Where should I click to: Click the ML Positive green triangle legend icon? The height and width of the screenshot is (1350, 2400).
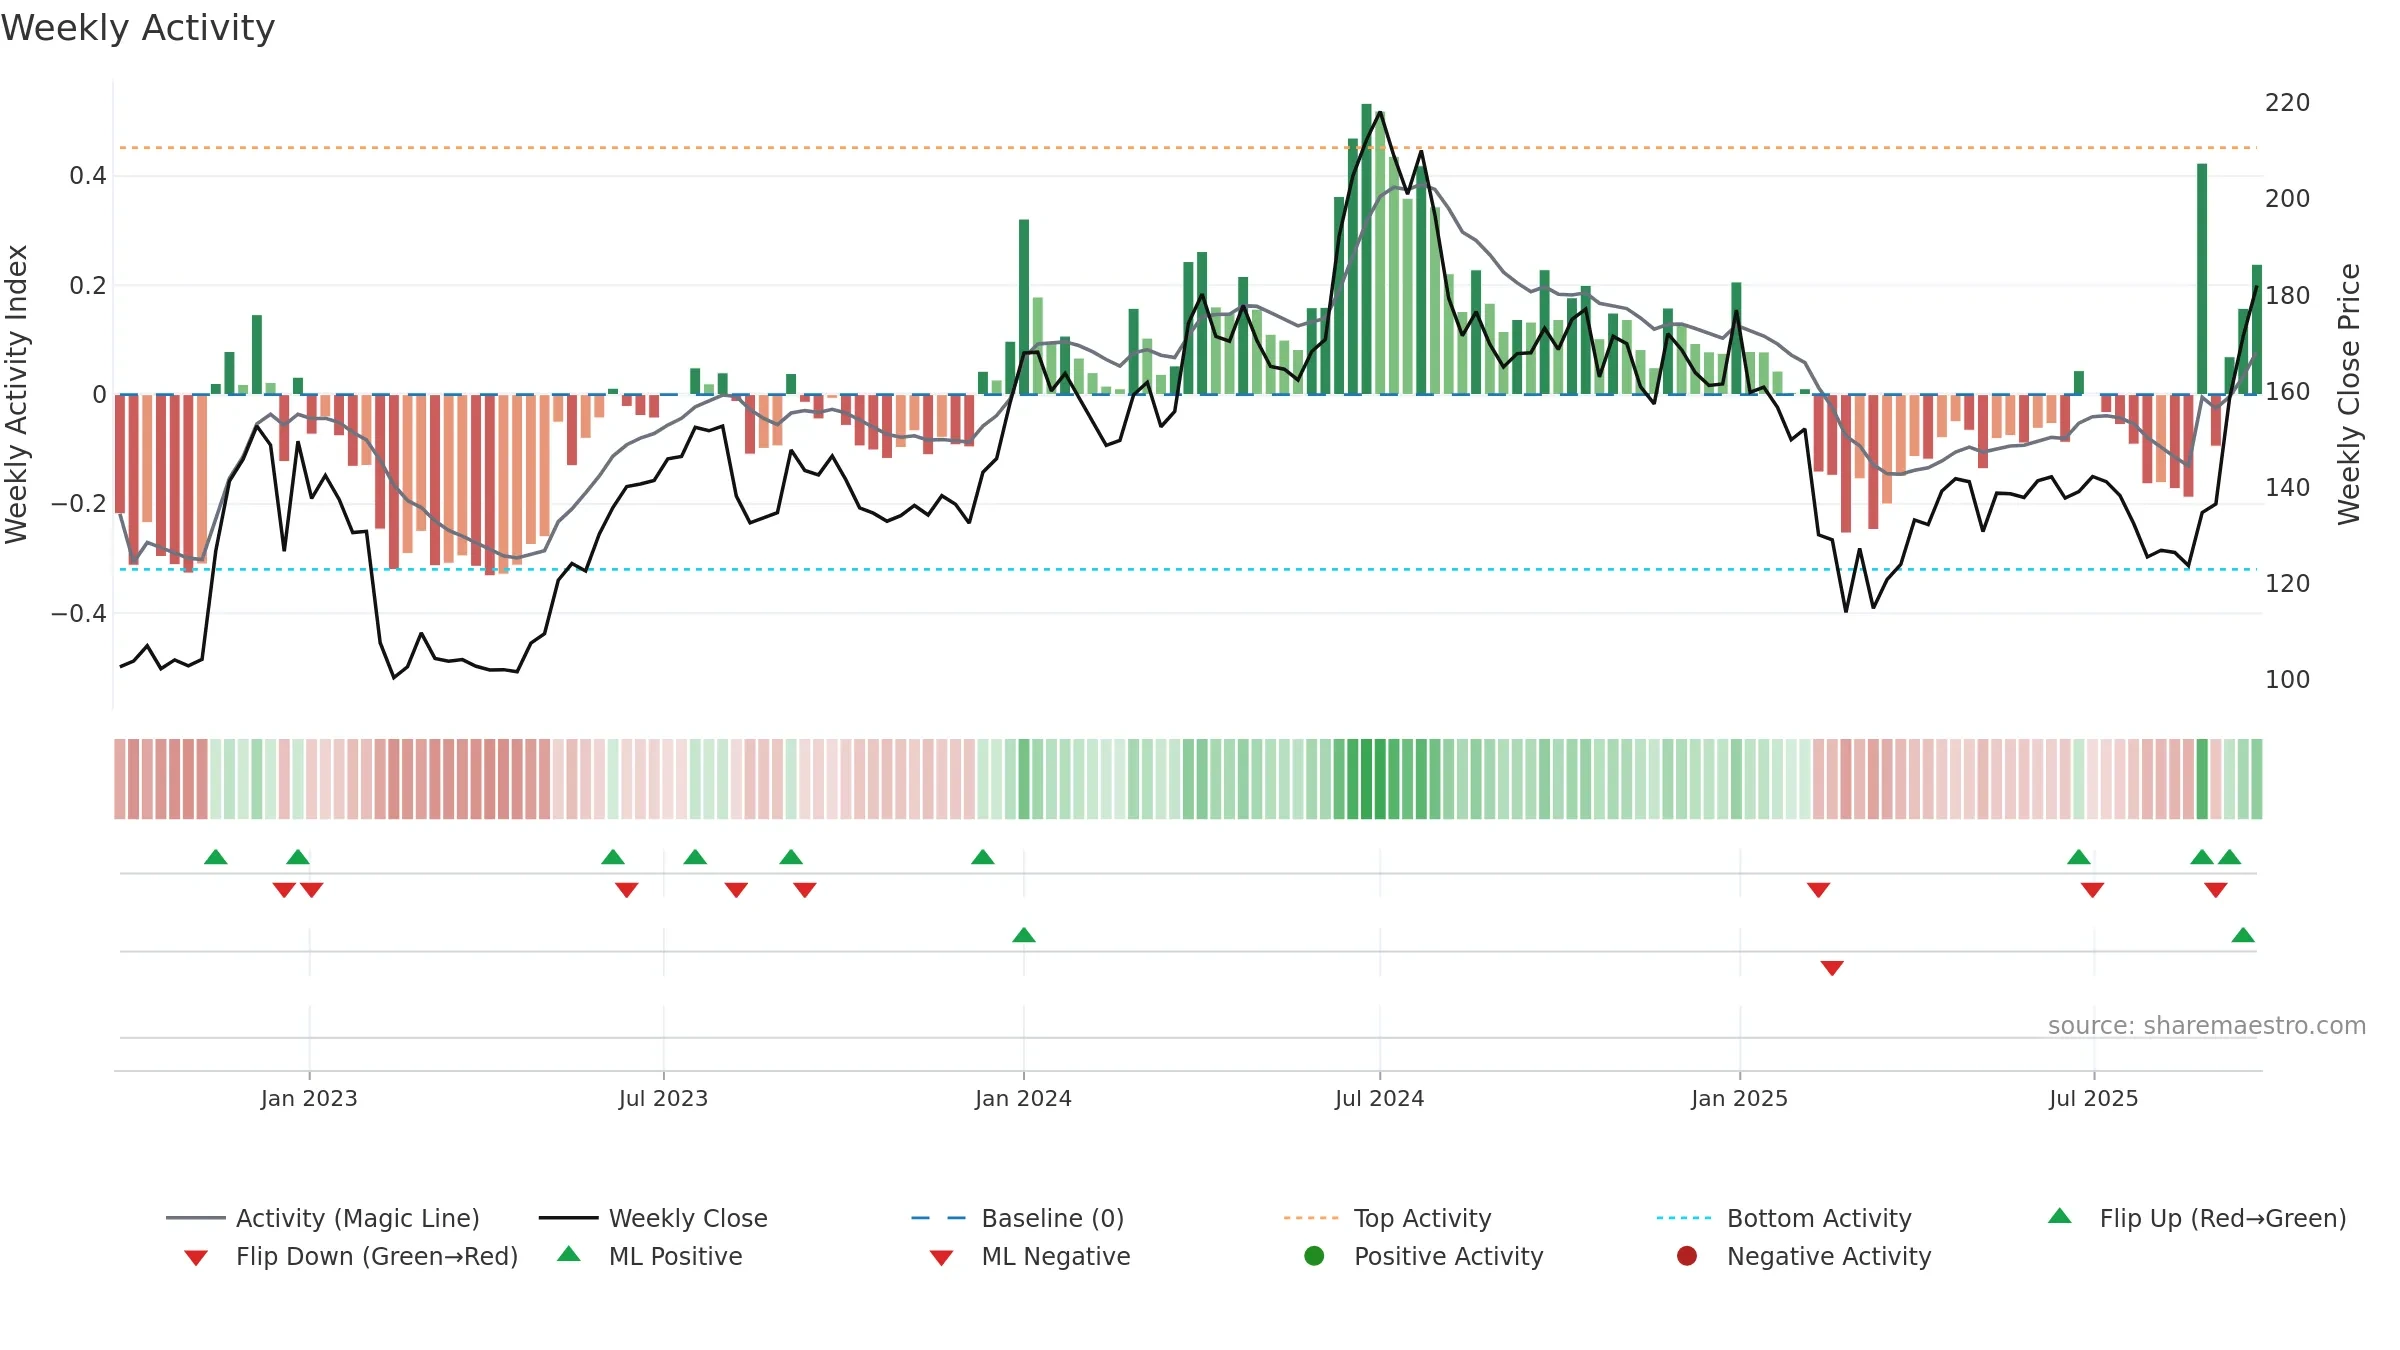pyautogui.click(x=569, y=1254)
